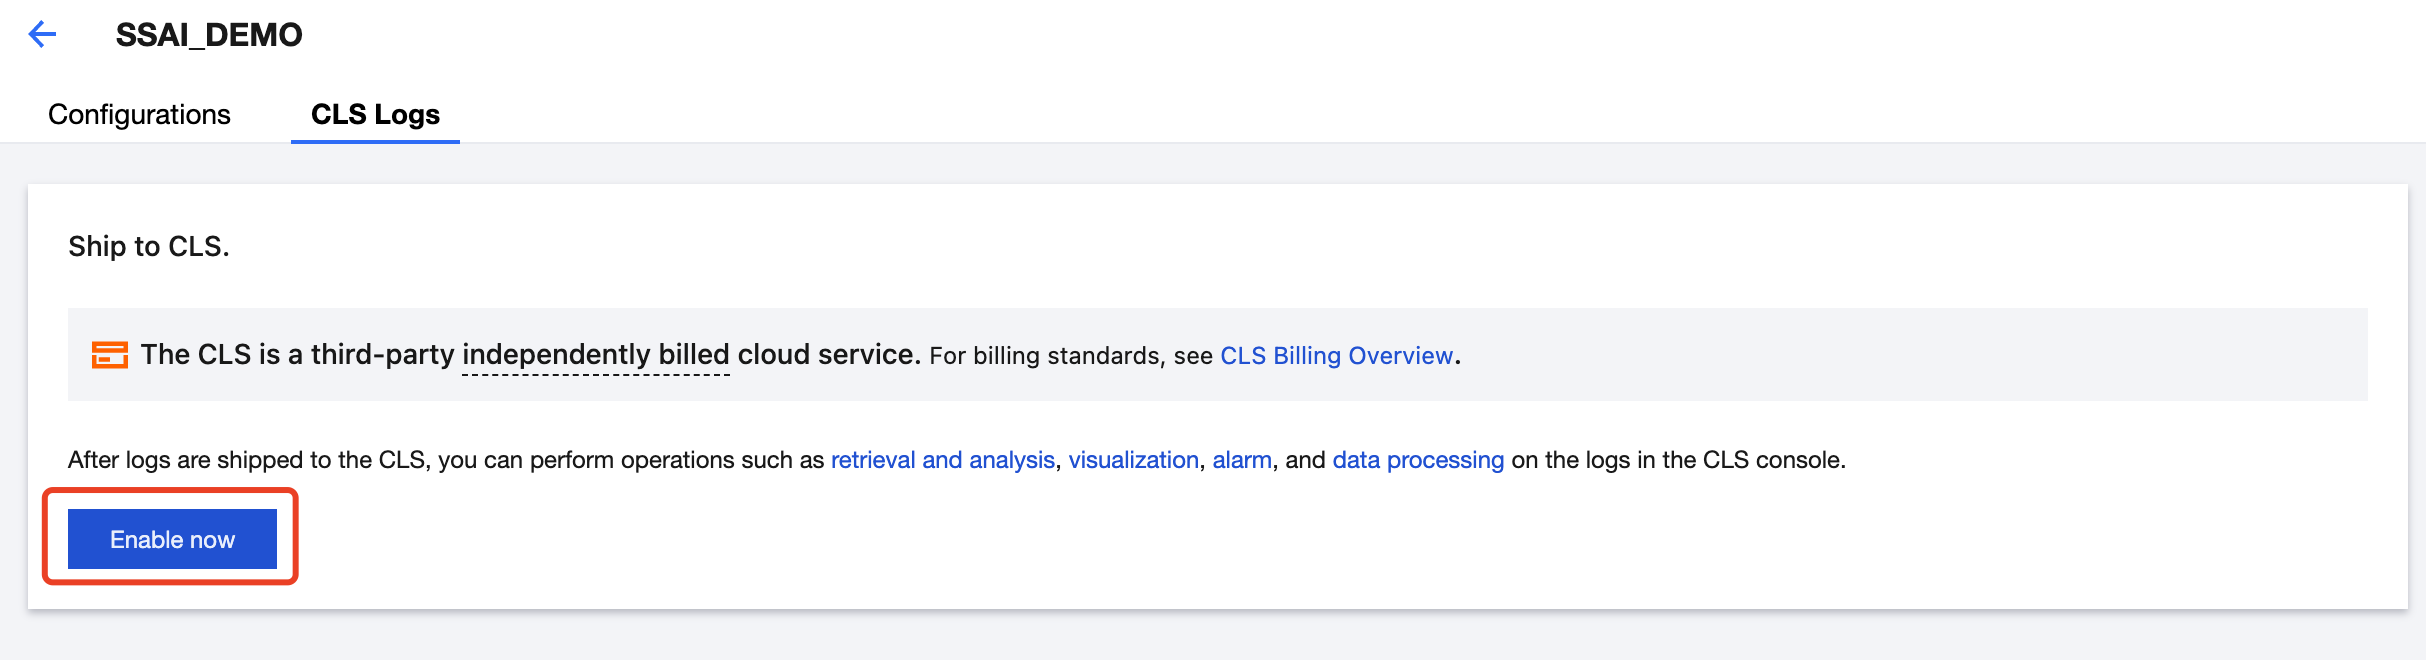Go back using the blue arrow

pyautogui.click(x=42, y=35)
